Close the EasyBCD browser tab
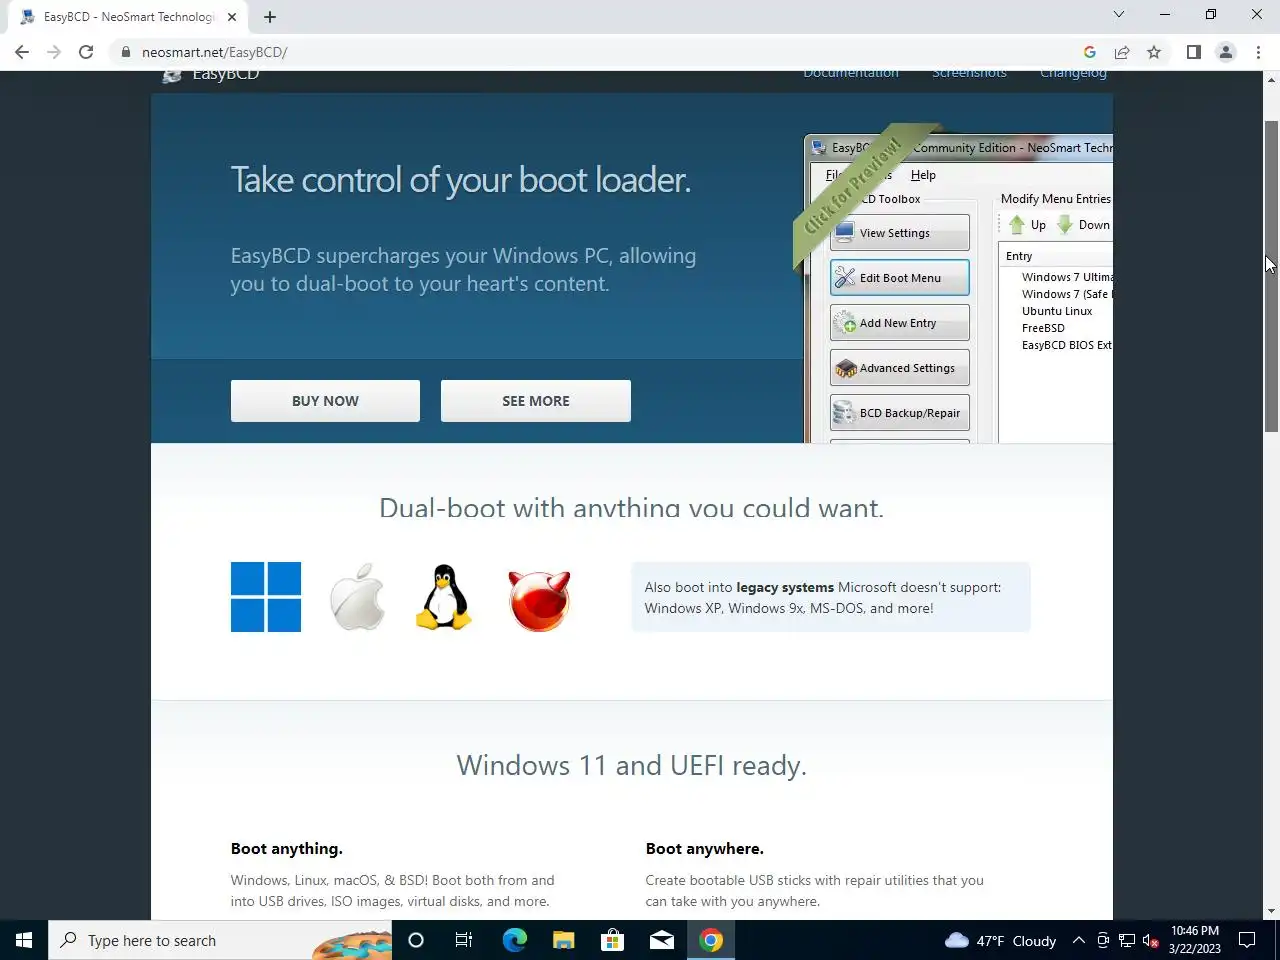Image resolution: width=1280 pixels, height=960 pixels. tap(232, 17)
